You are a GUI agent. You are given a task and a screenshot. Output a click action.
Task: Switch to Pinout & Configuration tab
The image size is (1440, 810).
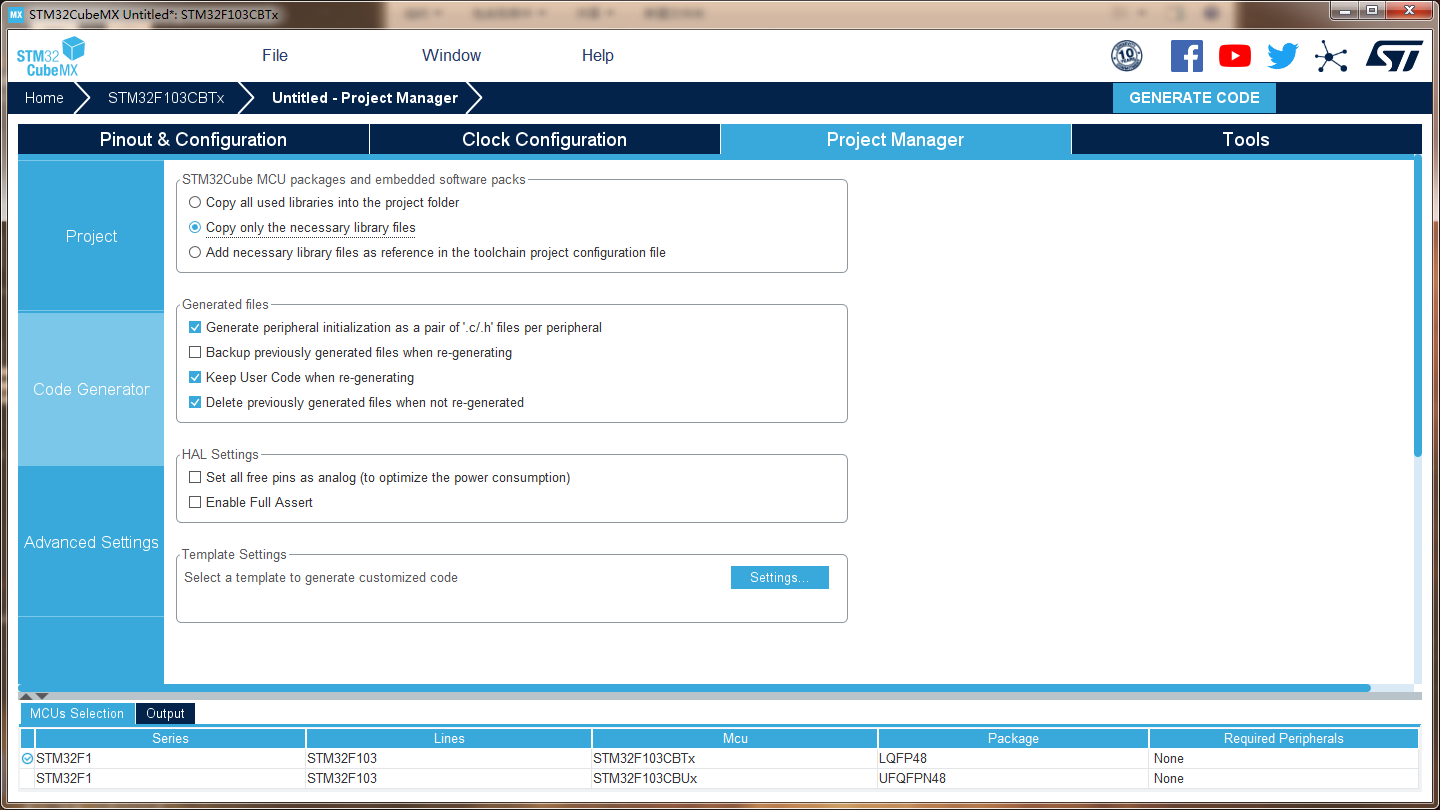click(x=193, y=139)
